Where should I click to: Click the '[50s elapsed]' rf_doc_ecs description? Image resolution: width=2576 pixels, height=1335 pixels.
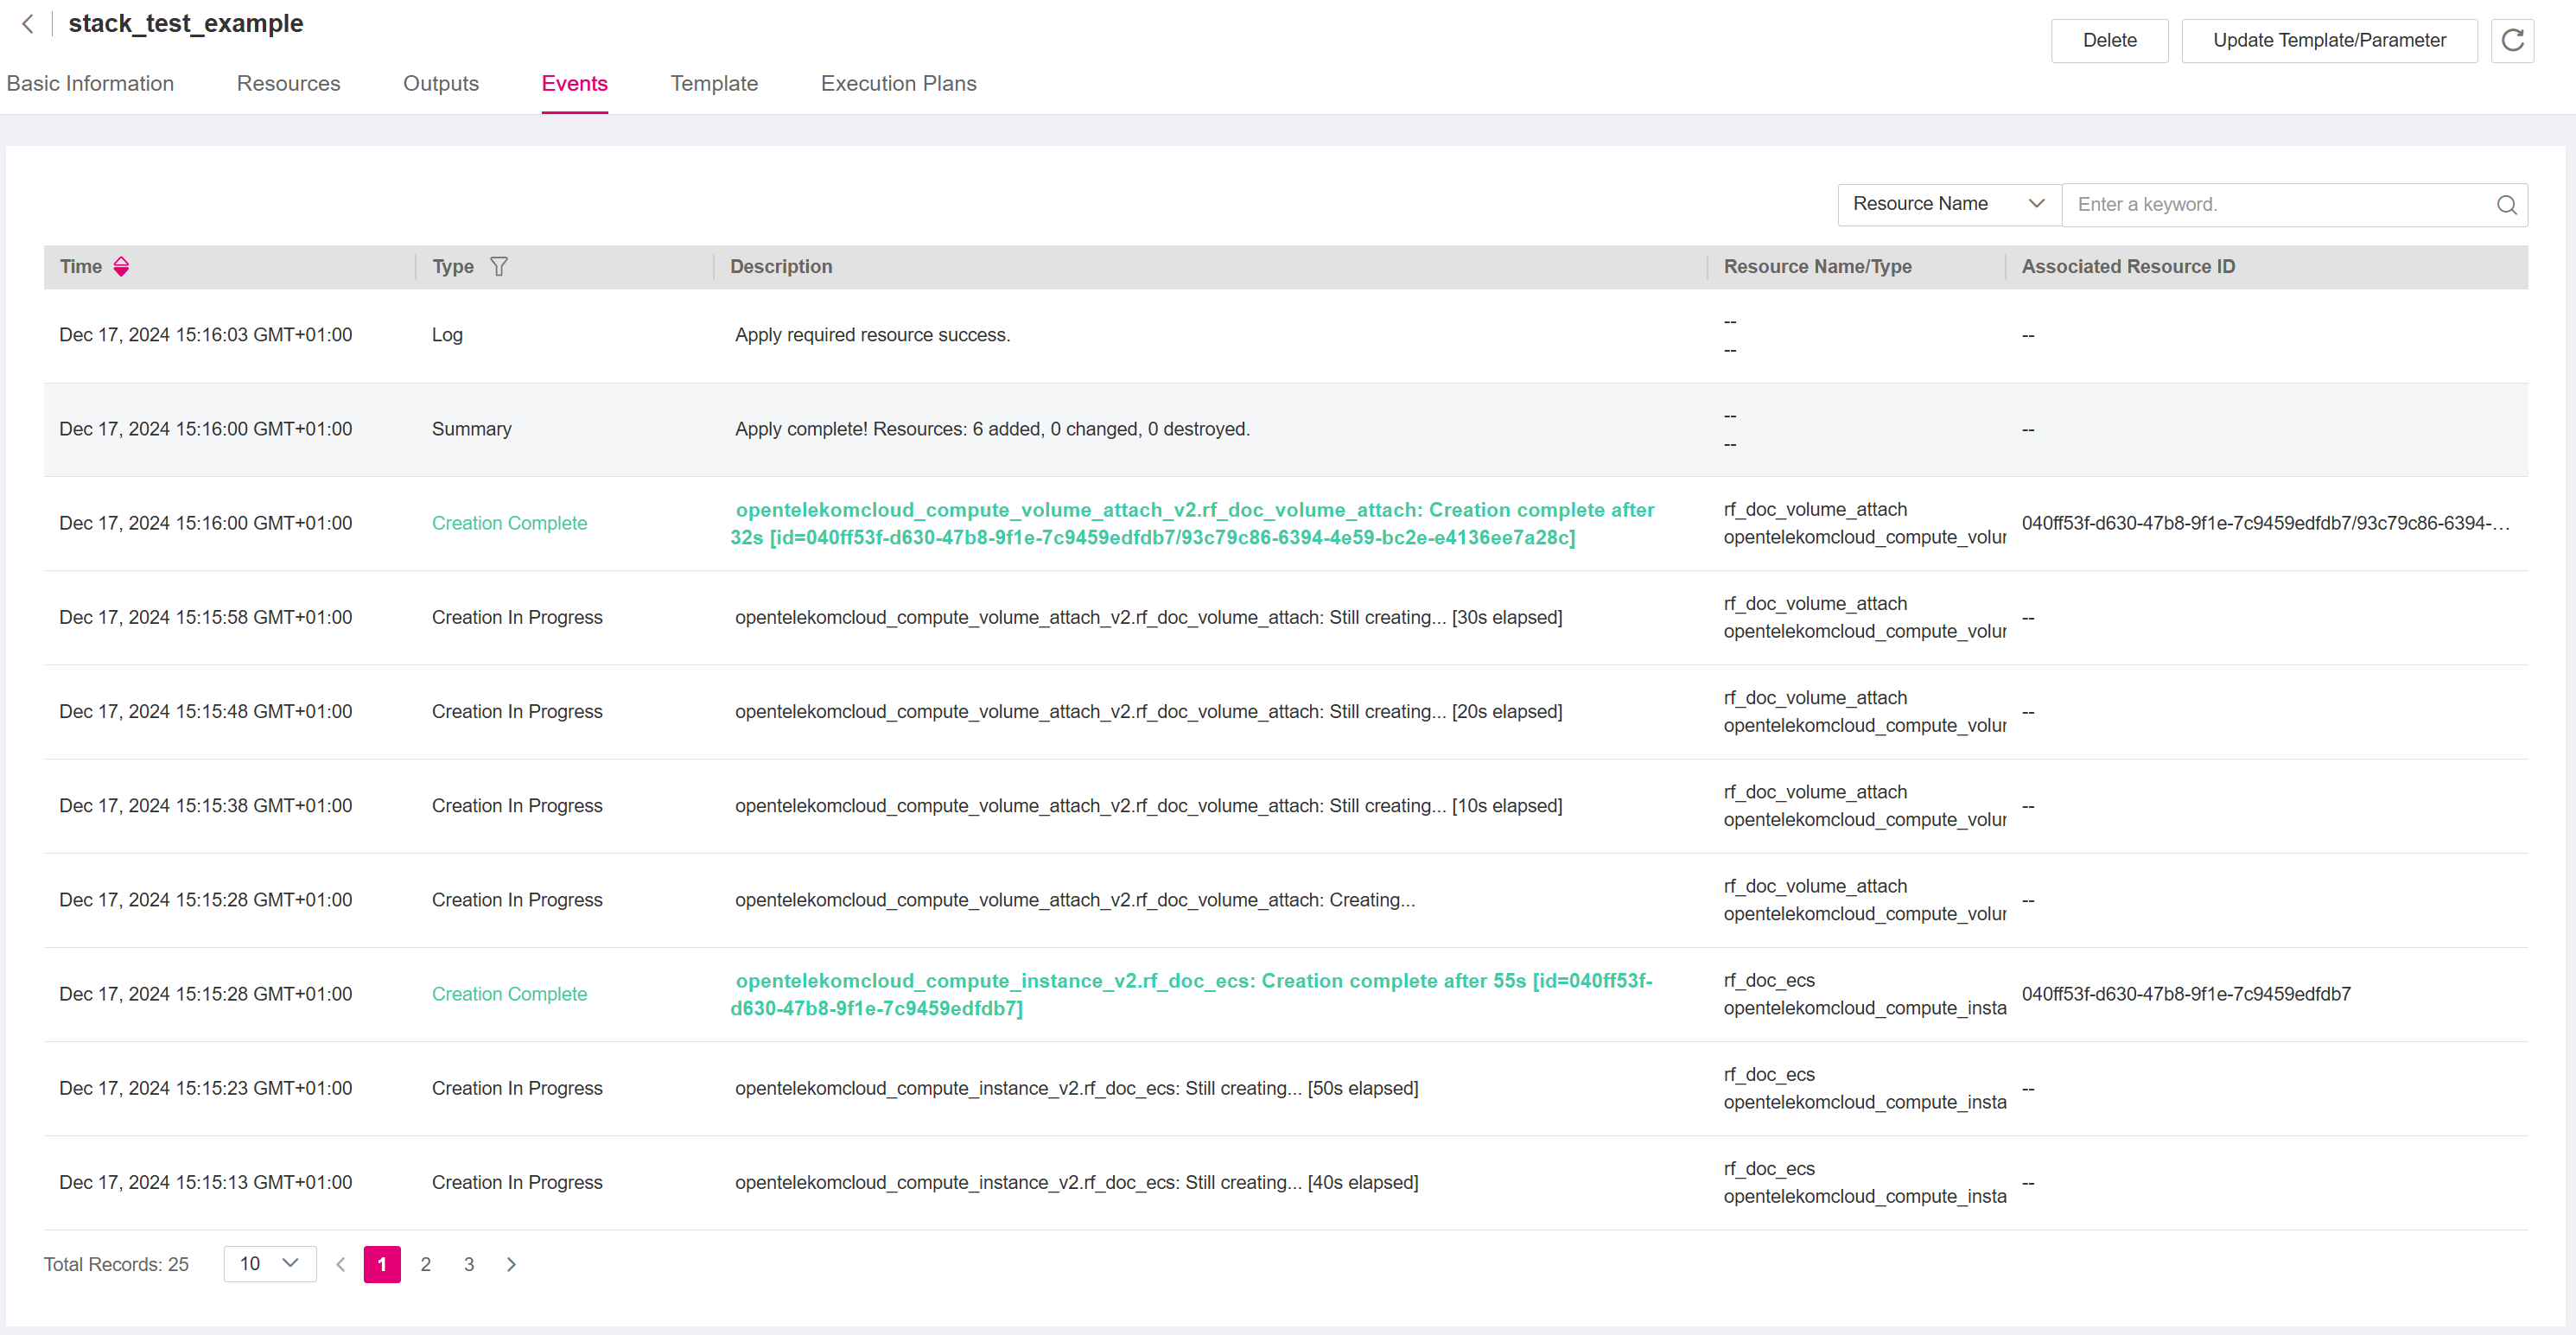coord(1076,1088)
